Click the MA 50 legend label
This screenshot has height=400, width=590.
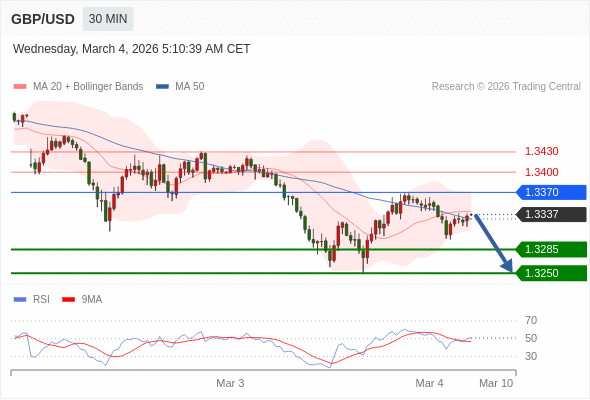coord(190,87)
